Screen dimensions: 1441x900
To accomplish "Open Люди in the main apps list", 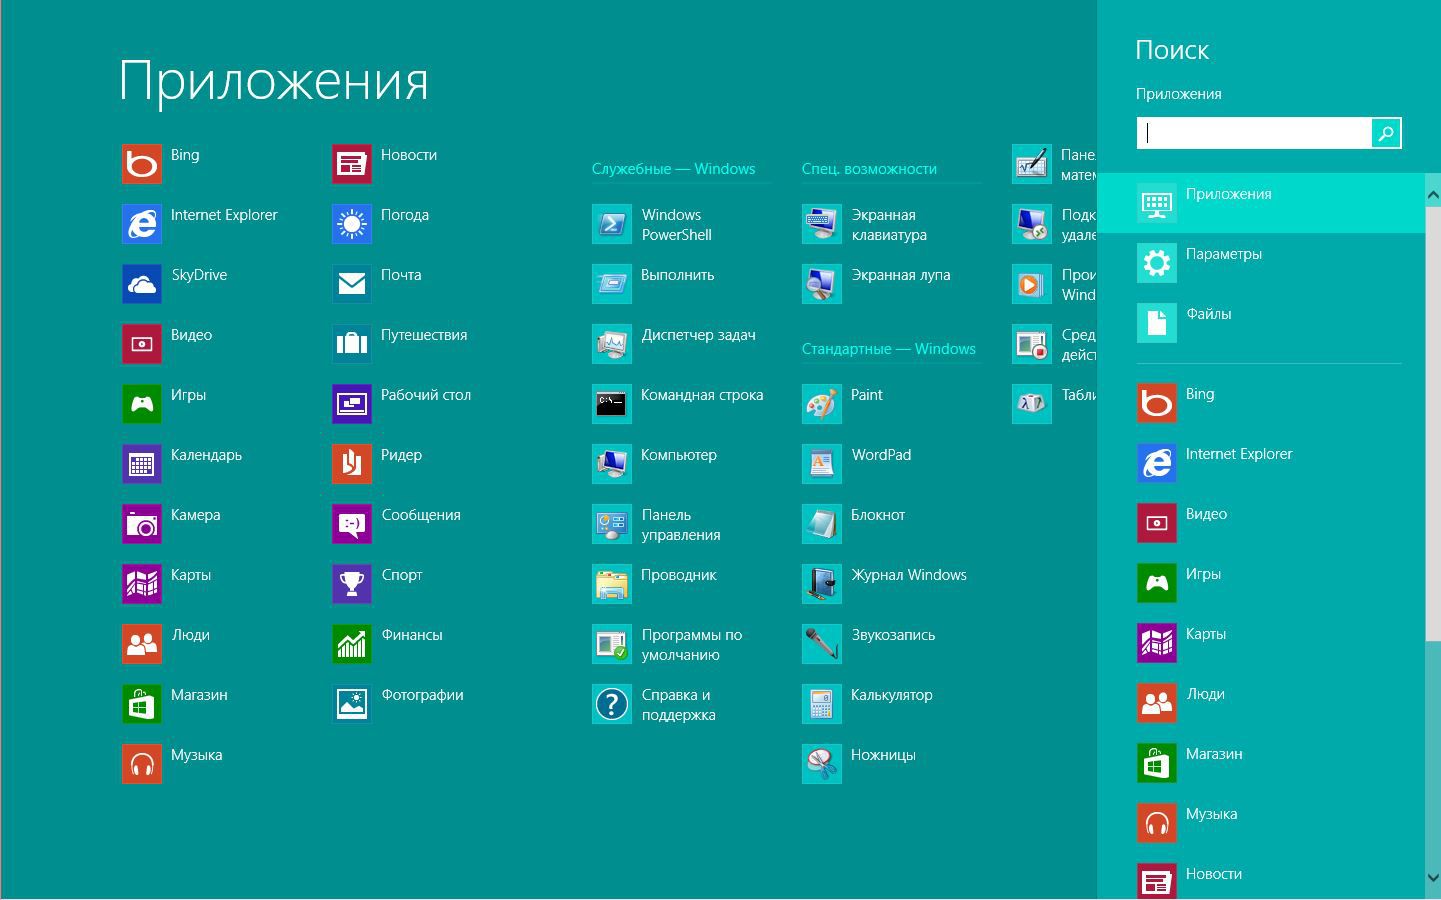I will pos(166,644).
